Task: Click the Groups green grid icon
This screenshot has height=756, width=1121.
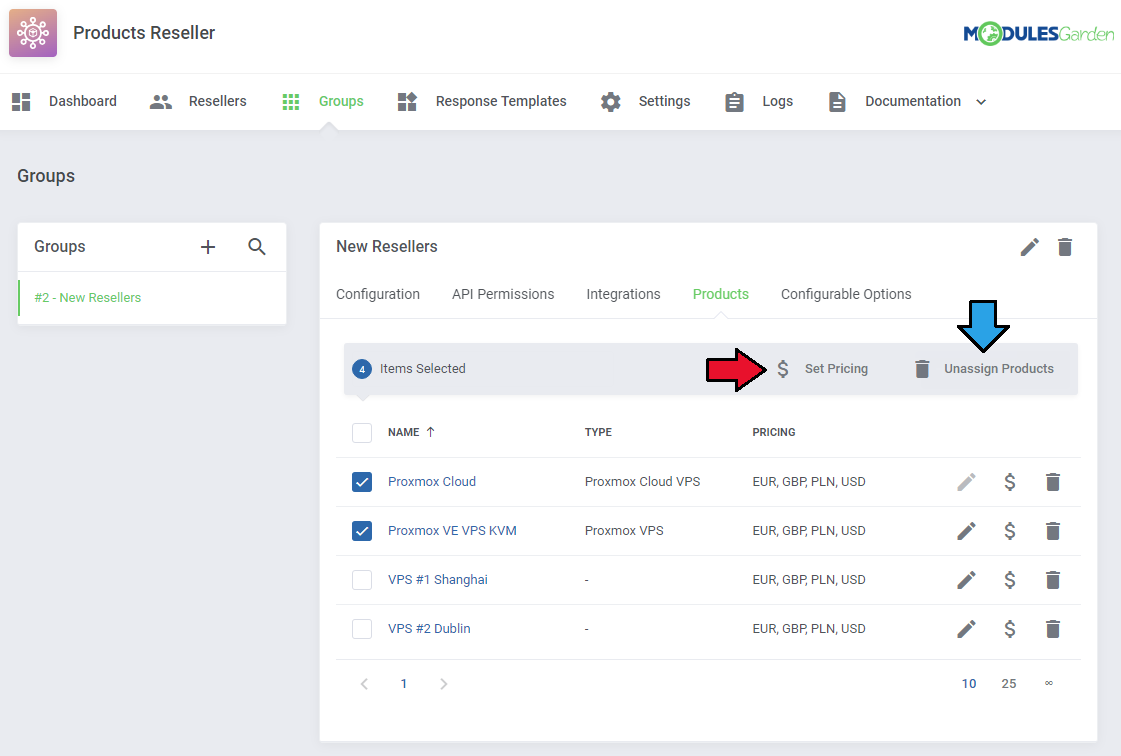Action: coord(291,102)
